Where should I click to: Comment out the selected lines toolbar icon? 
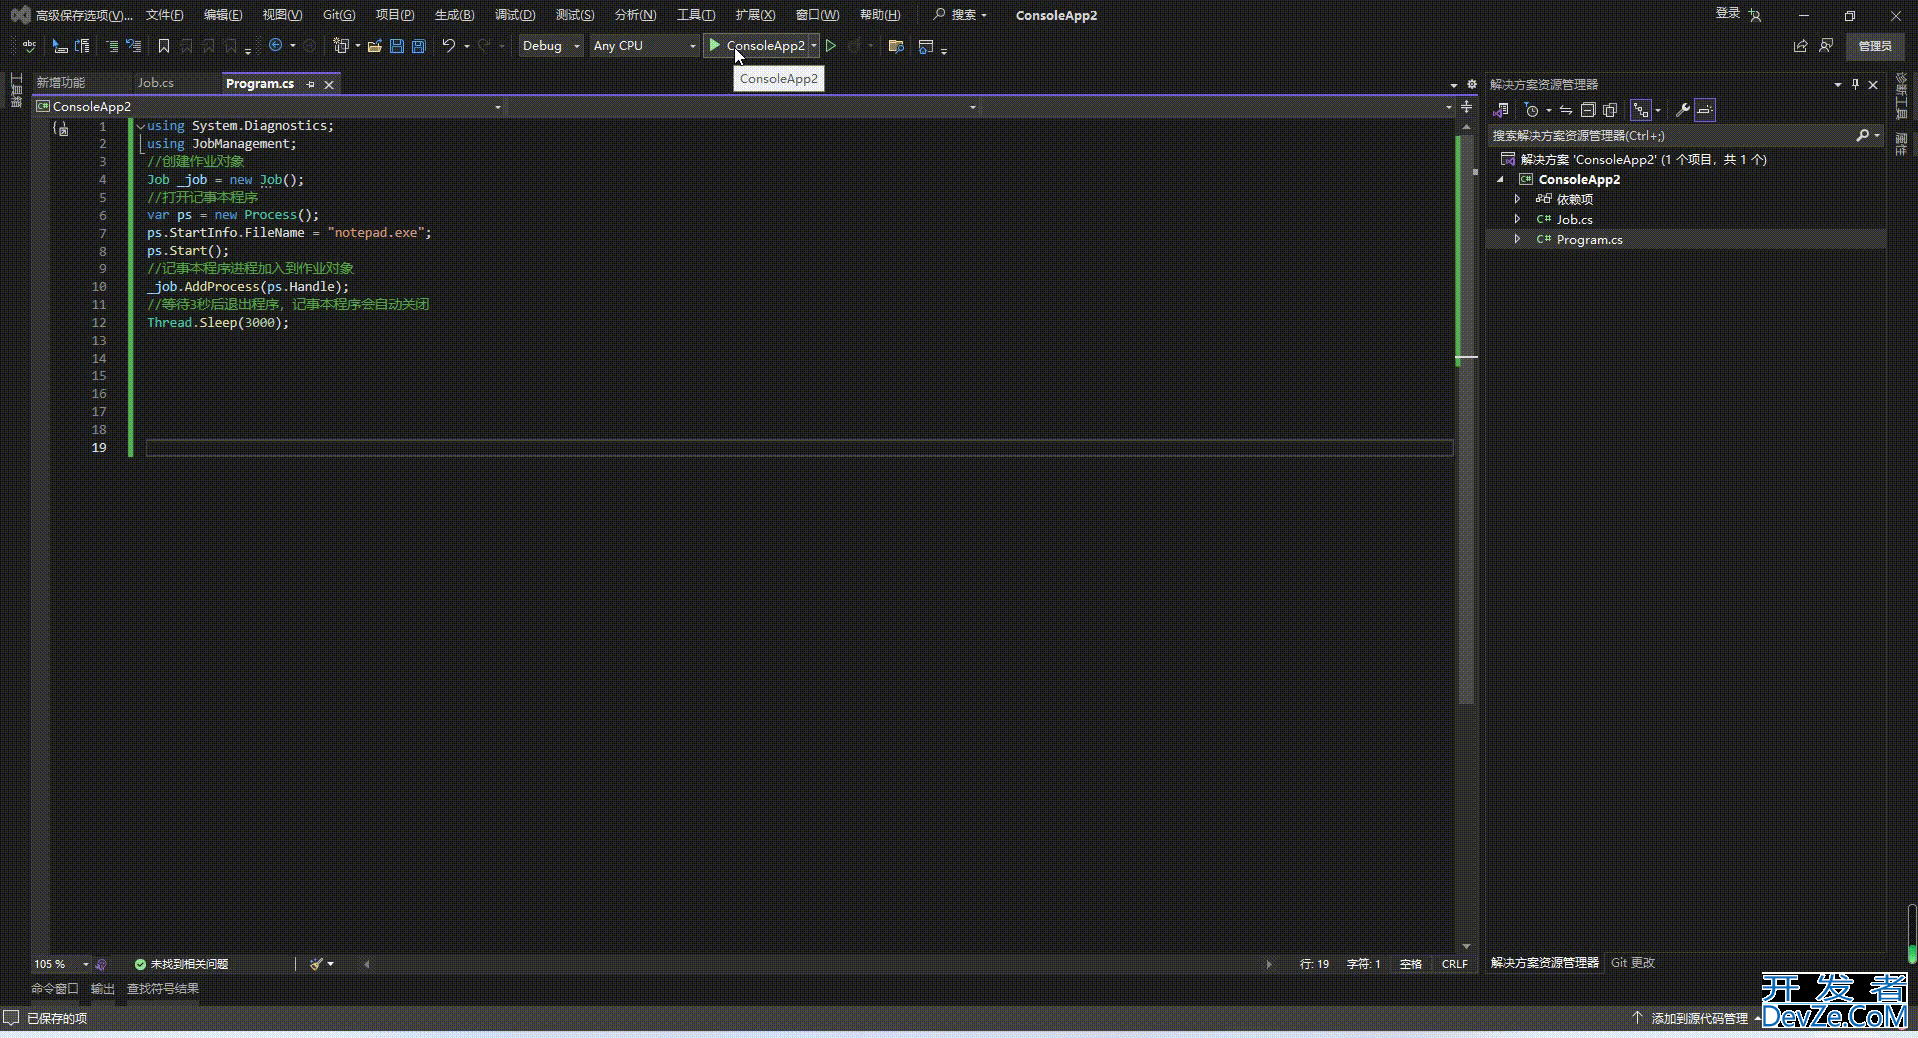click(112, 46)
